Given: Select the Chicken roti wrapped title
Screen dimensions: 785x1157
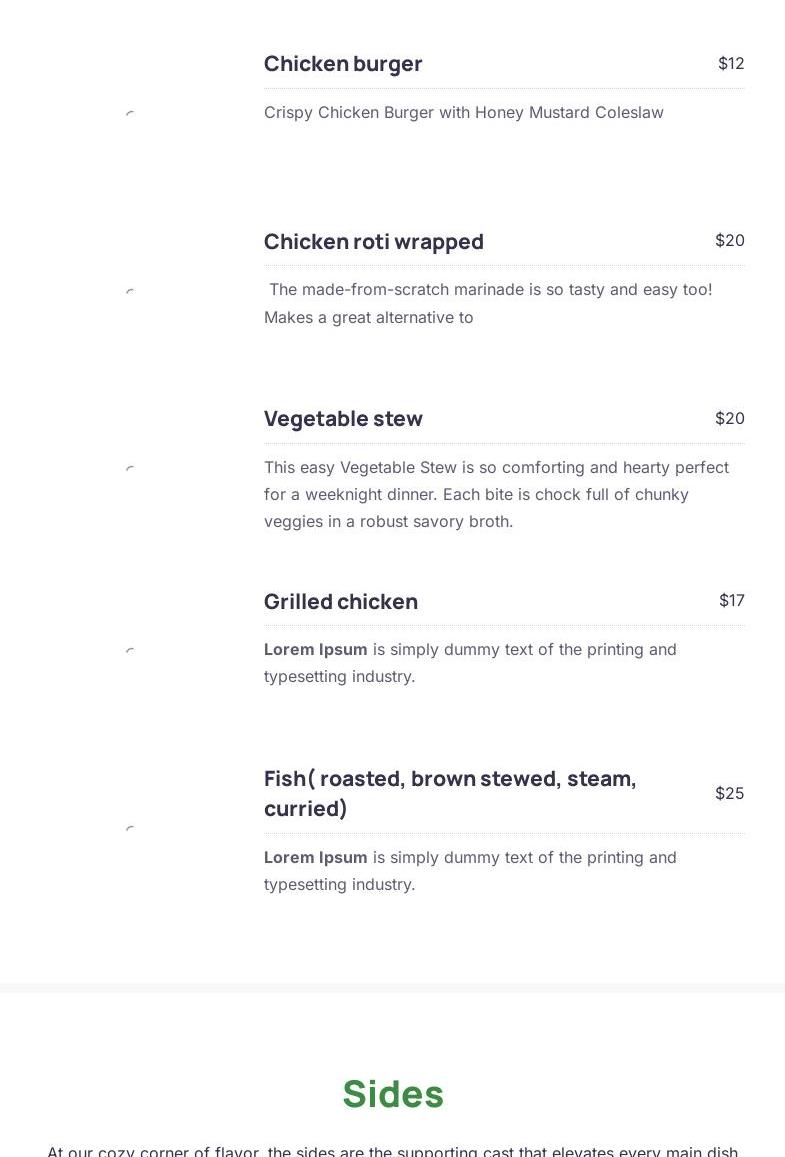Looking at the screenshot, I should point(374,242).
